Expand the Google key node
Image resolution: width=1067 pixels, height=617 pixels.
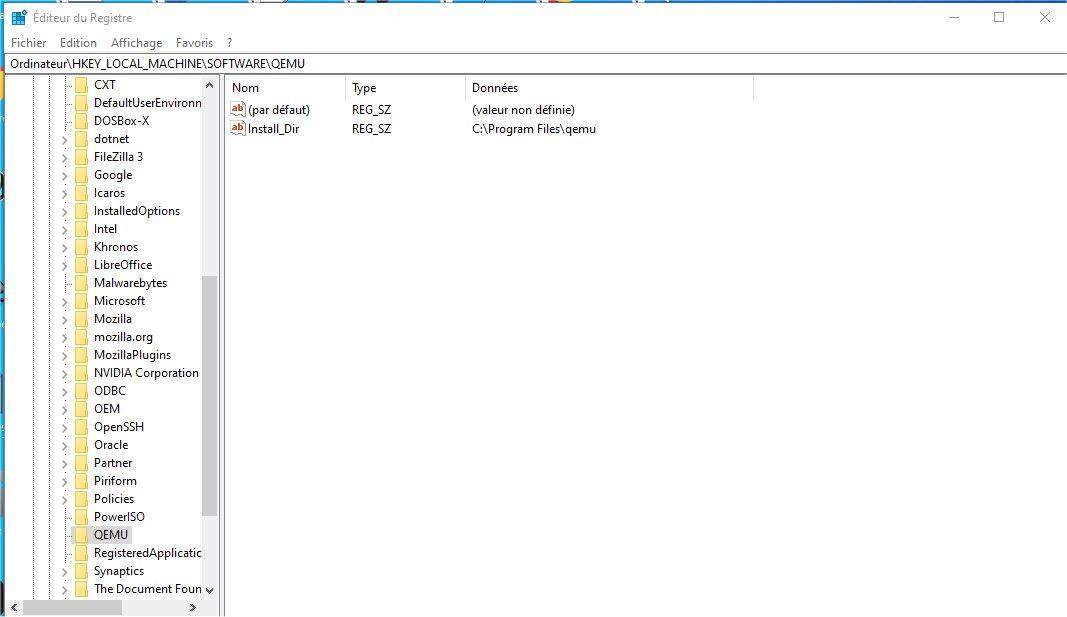[64, 175]
